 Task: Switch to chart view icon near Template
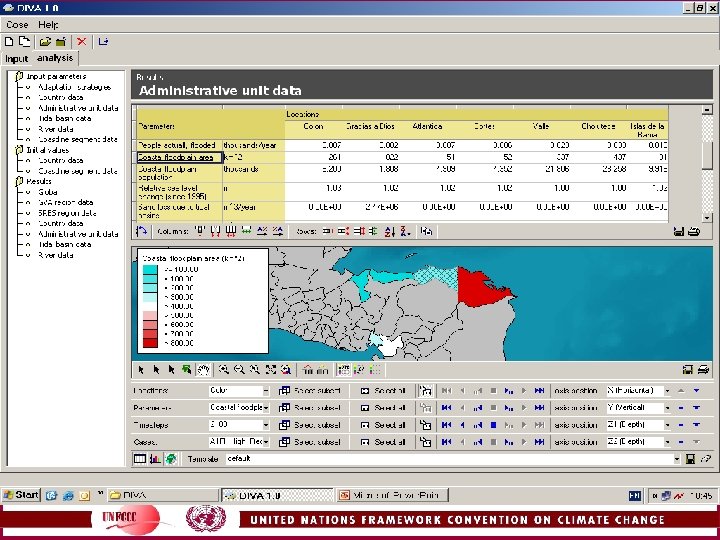[155, 459]
